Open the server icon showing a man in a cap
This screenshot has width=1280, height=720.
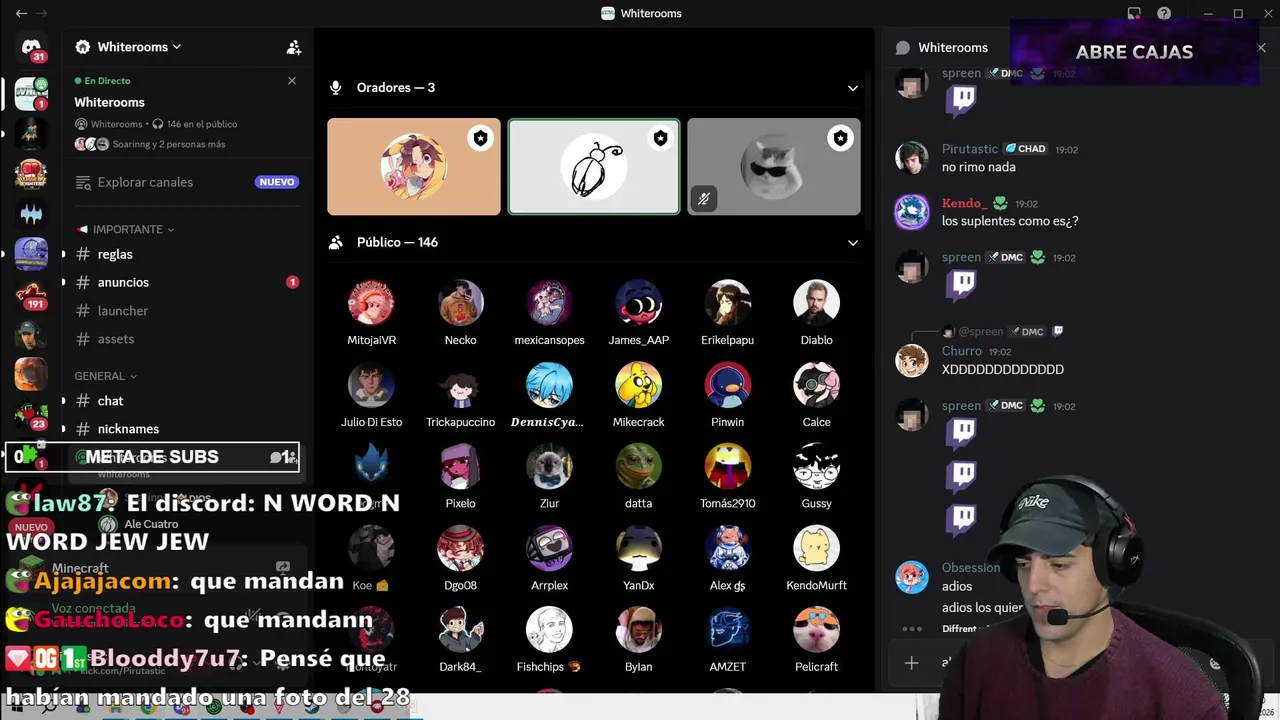pos(31,334)
